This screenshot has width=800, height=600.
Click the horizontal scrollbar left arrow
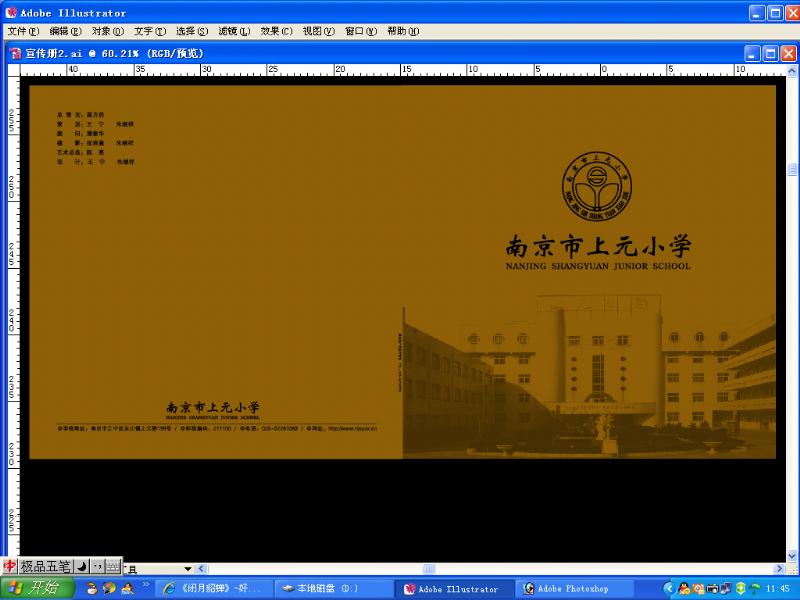pos(201,569)
